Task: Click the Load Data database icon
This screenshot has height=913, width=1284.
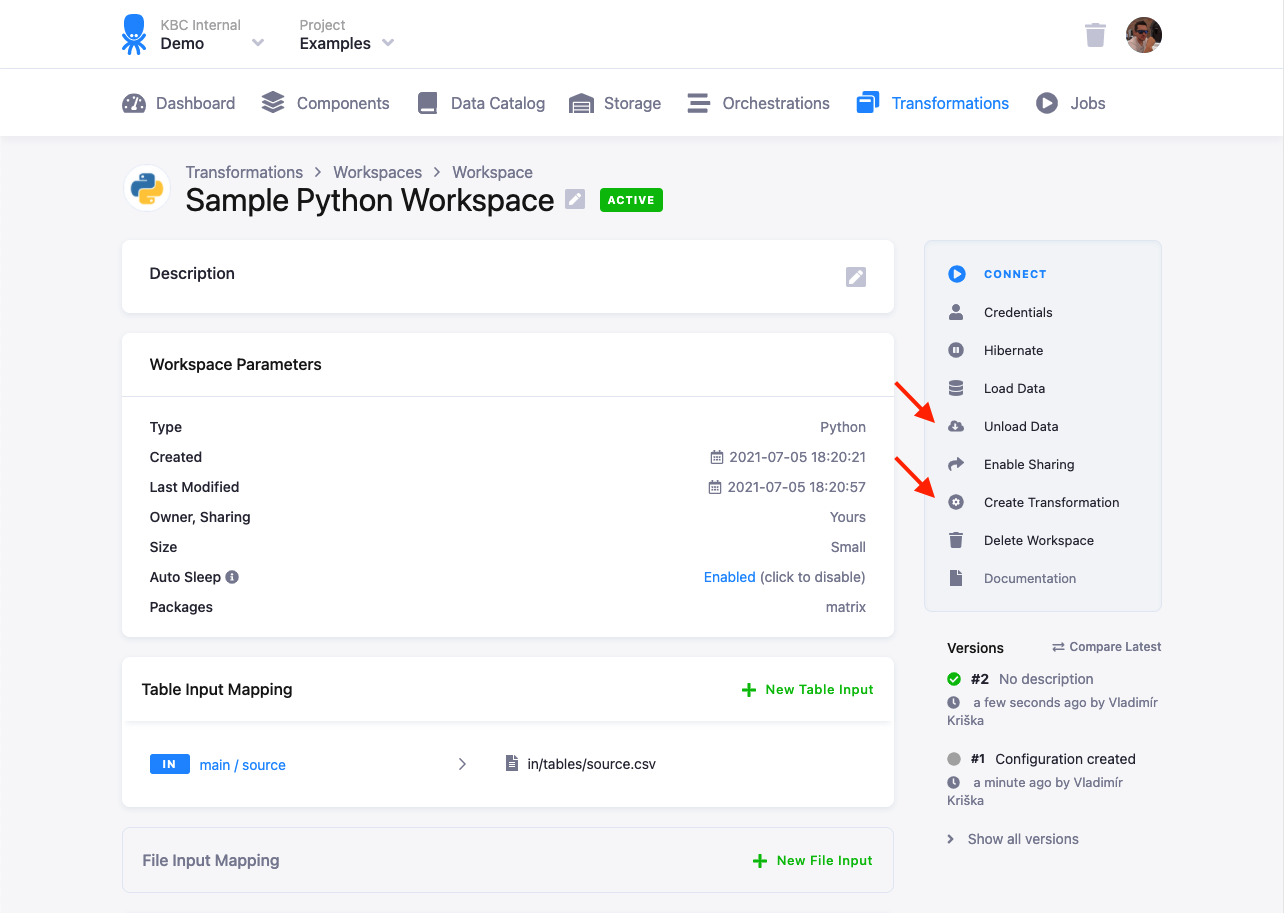Action: [956, 388]
